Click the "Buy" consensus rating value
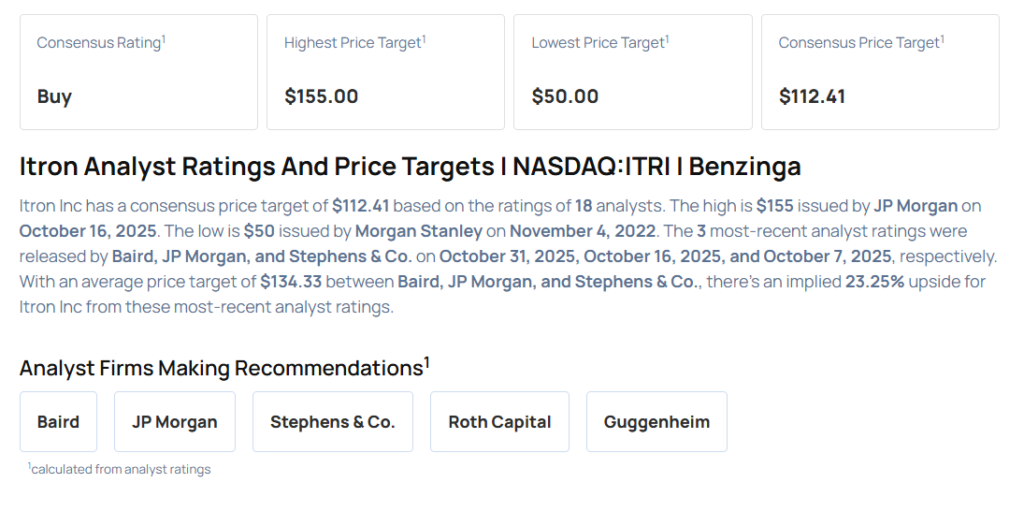This screenshot has height=512, width=1024. click(x=54, y=97)
